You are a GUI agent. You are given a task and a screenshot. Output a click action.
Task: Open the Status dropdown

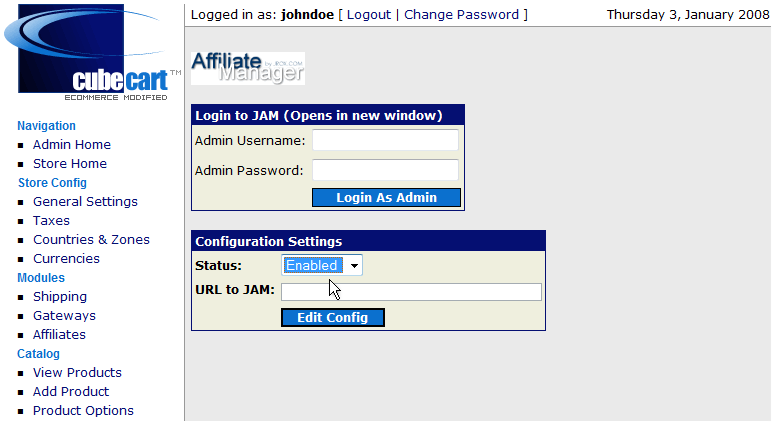323,265
